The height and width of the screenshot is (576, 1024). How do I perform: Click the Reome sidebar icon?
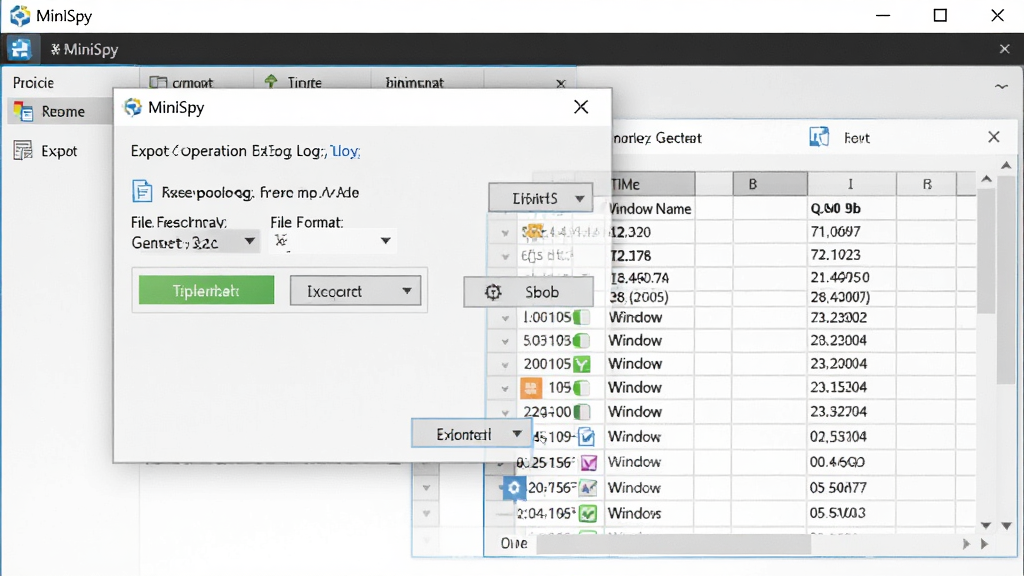point(24,112)
